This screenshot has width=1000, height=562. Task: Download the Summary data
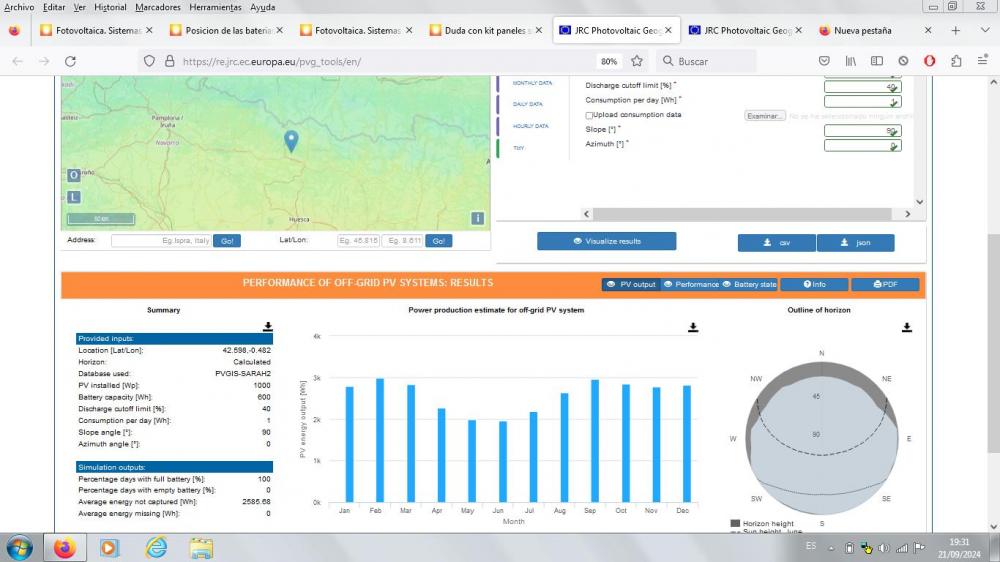[268, 327]
